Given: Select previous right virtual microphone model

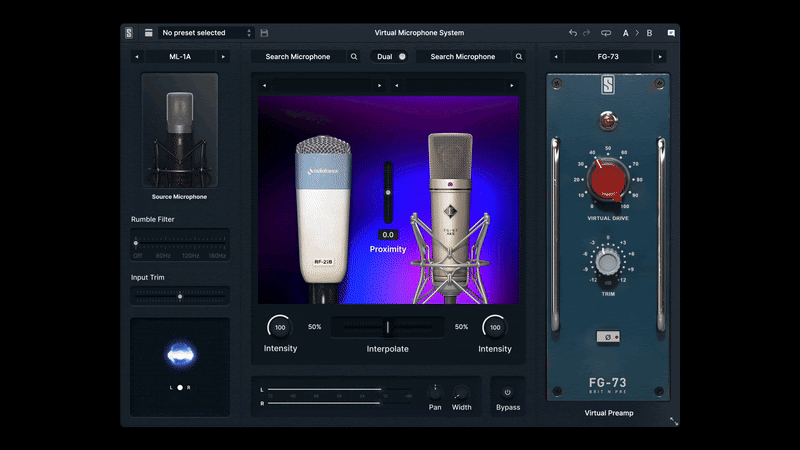Looking at the screenshot, I should (396, 86).
